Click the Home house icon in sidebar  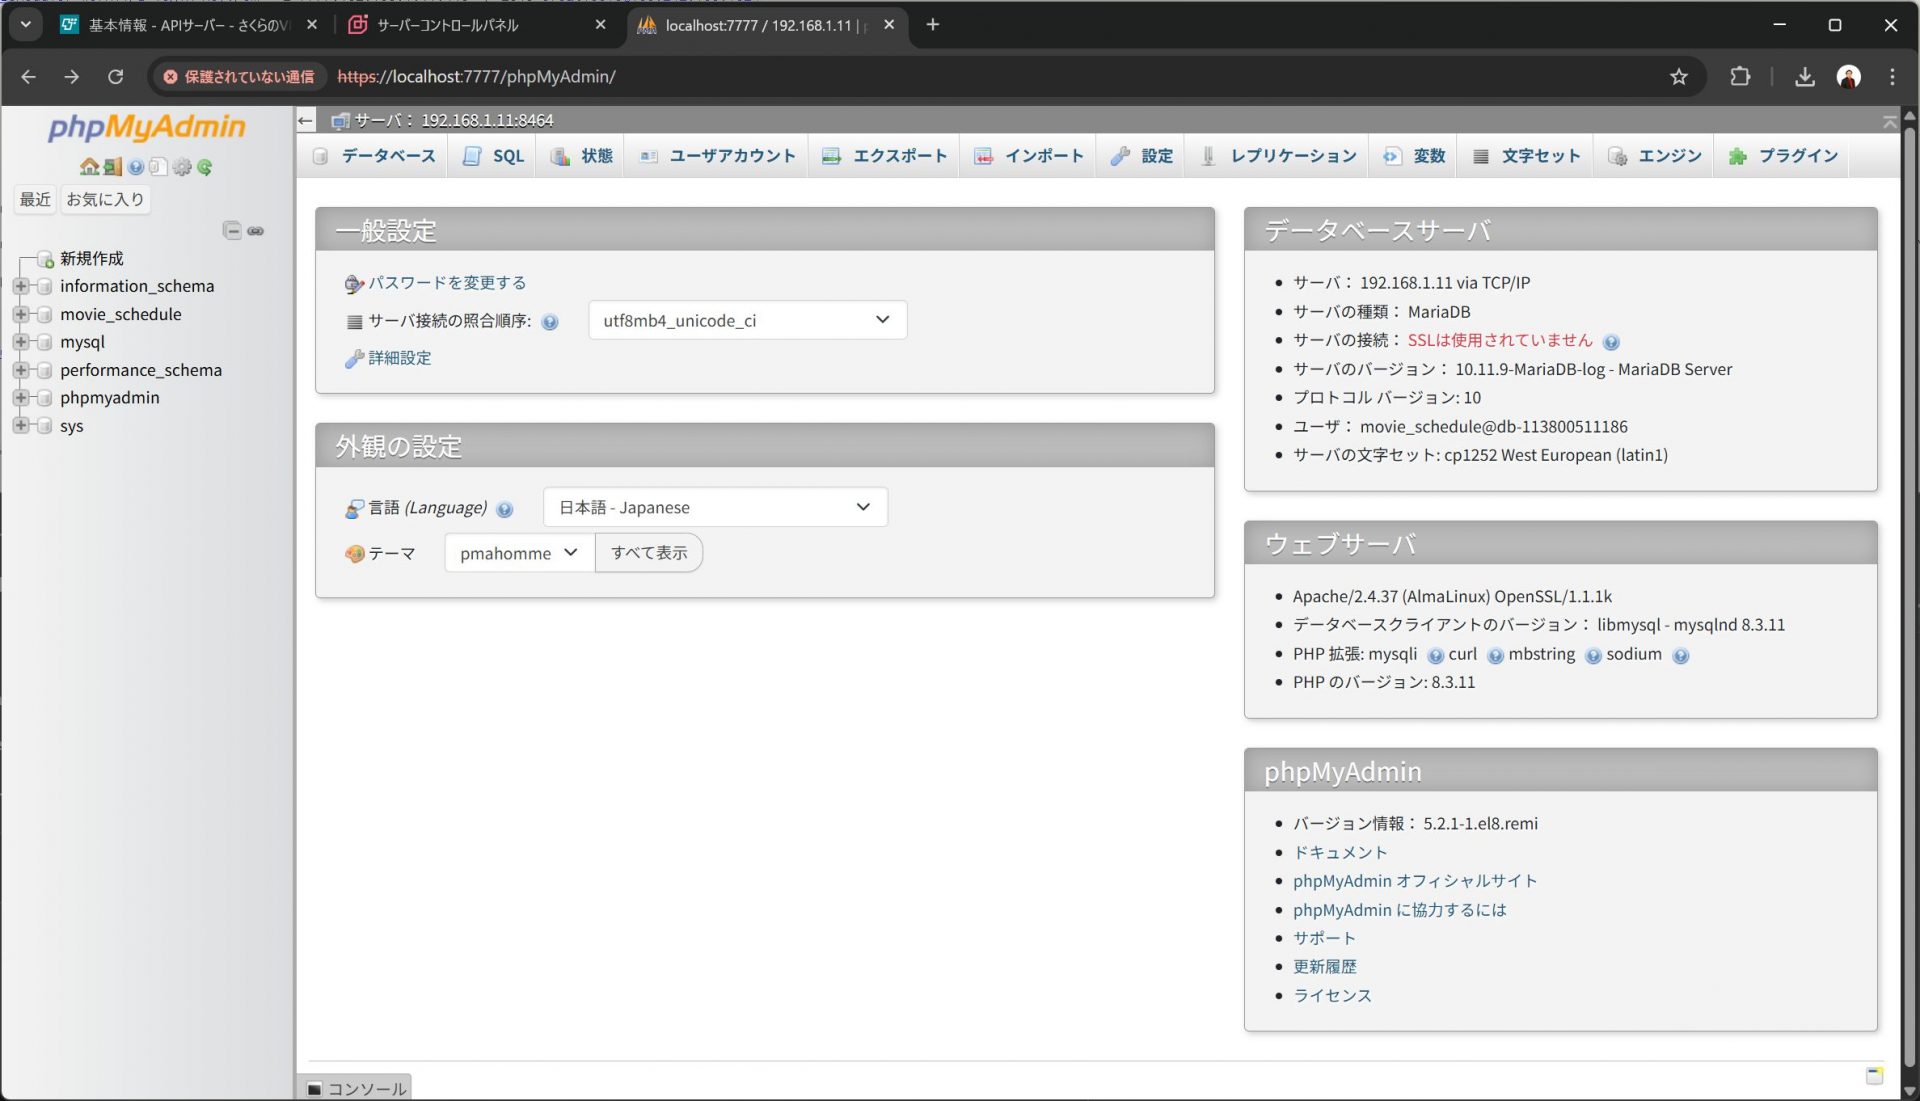pyautogui.click(x=89, y=167)
